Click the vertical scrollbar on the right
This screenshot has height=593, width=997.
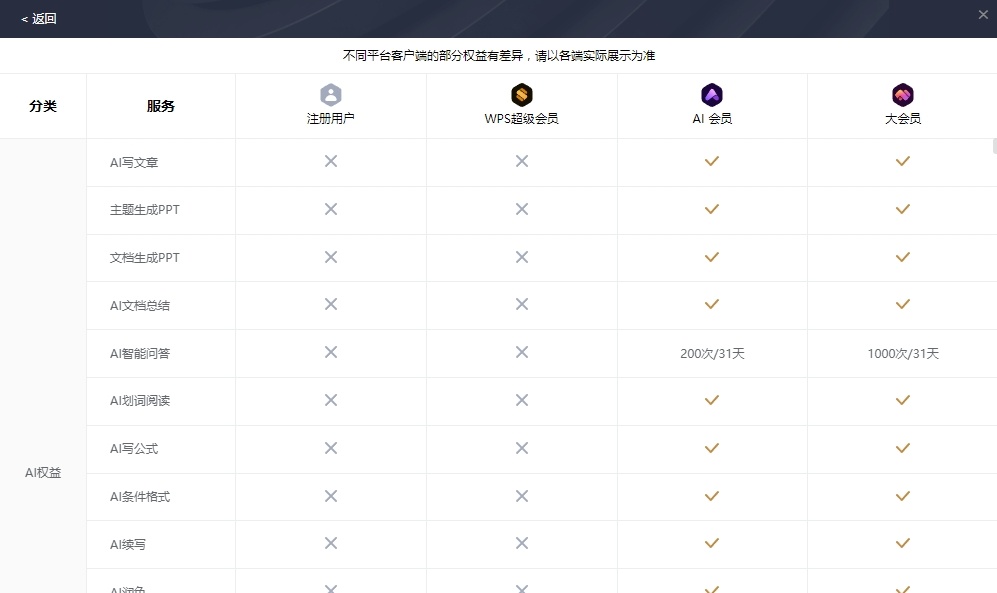pos(994,146)
